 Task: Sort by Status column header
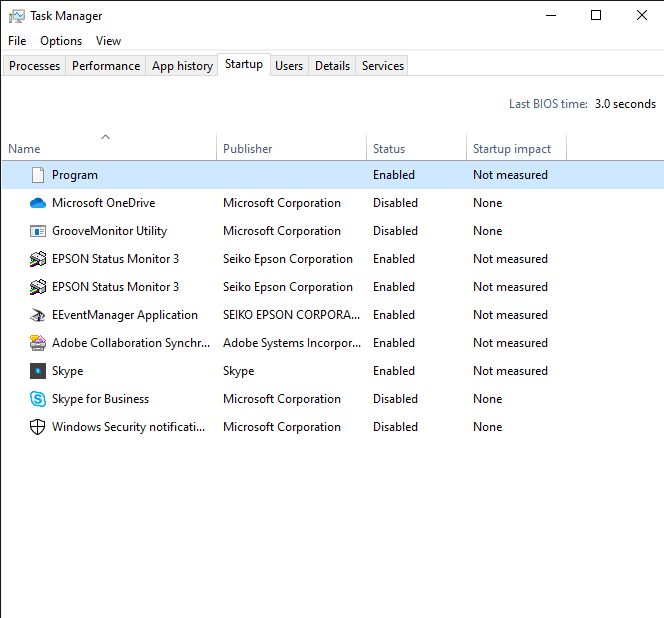coord(389,149)
